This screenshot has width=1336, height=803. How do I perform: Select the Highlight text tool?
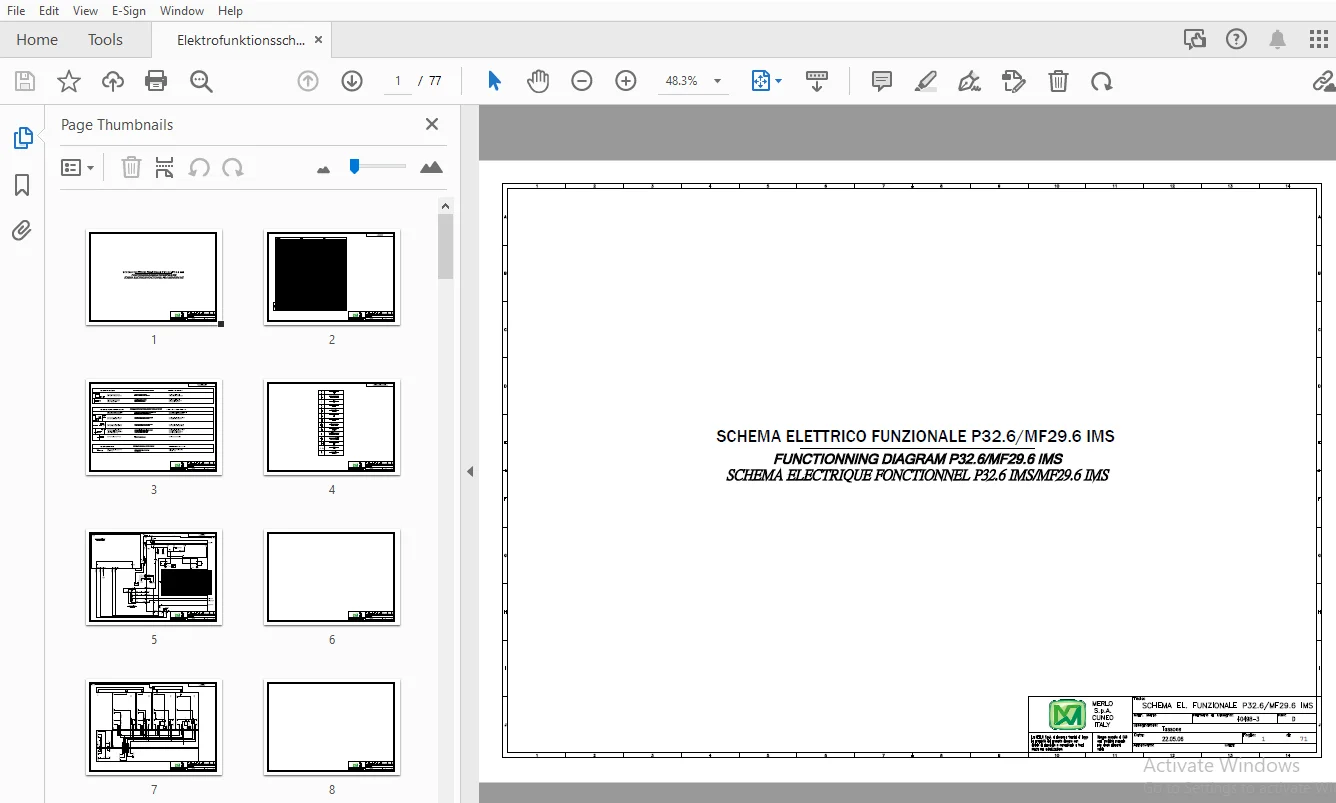click(926, 82)
